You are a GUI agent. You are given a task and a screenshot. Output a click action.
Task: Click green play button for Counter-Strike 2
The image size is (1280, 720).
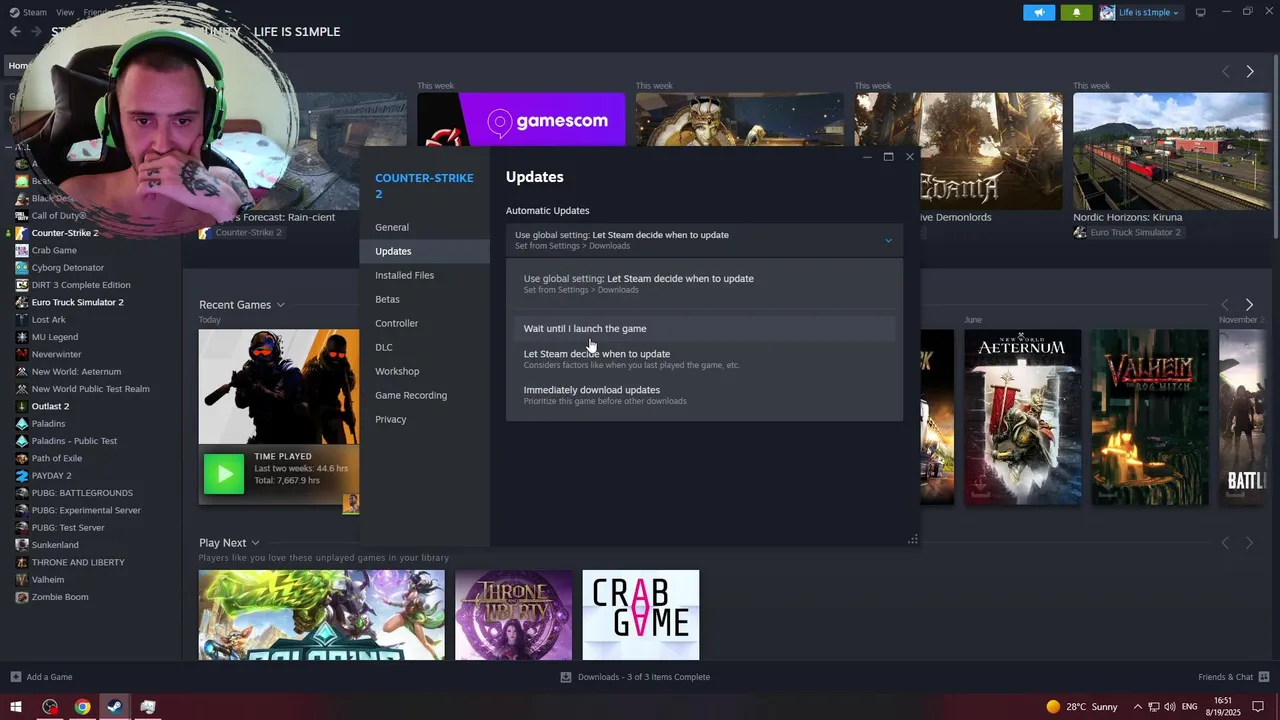(224, 474)
